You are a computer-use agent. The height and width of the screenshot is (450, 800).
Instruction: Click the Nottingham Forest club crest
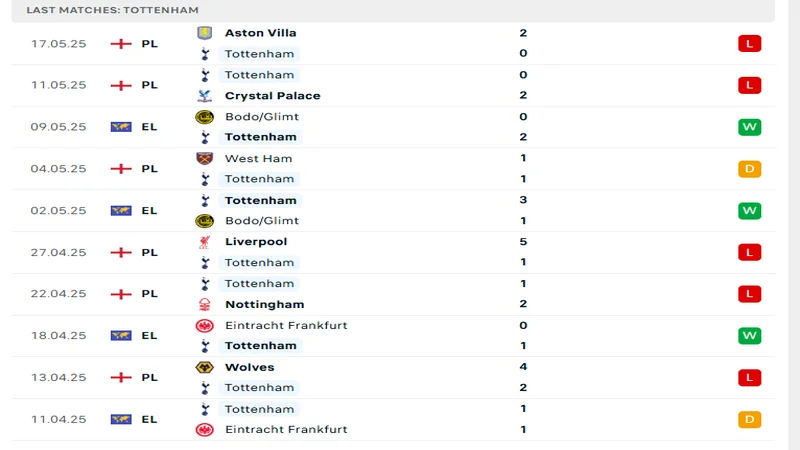pos(205,304)
